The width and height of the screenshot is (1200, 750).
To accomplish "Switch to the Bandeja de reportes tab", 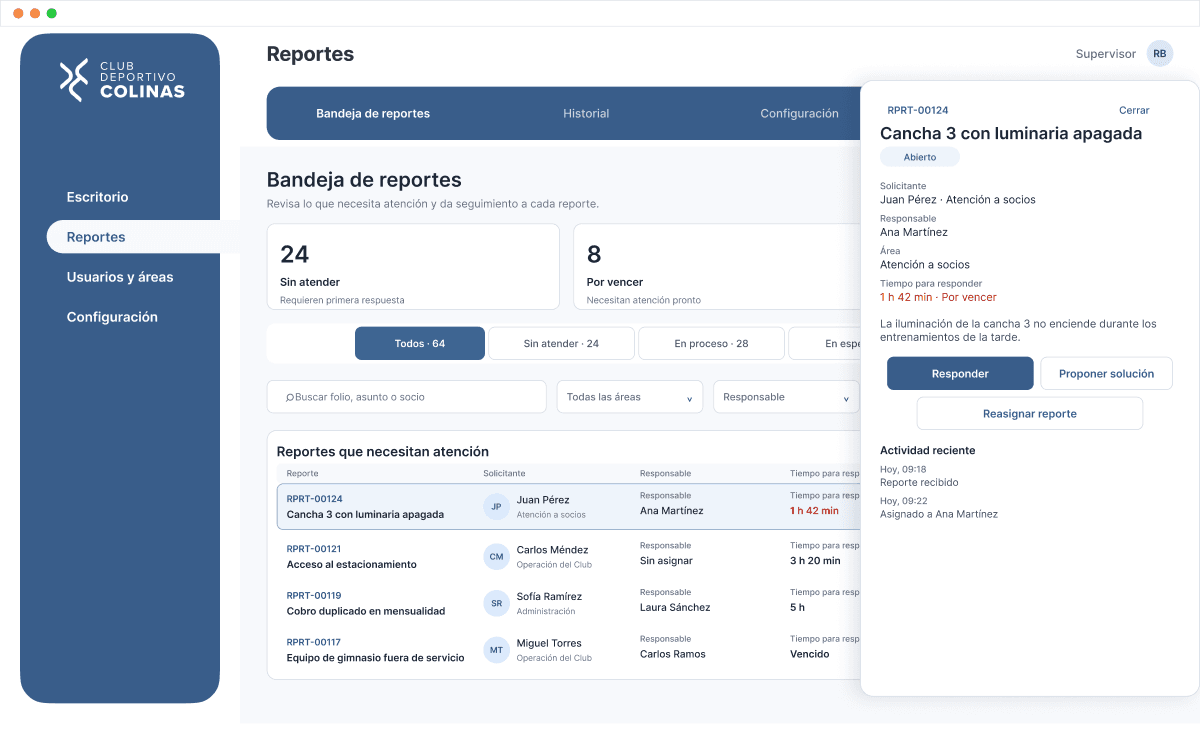I will [x=373, y=114].
